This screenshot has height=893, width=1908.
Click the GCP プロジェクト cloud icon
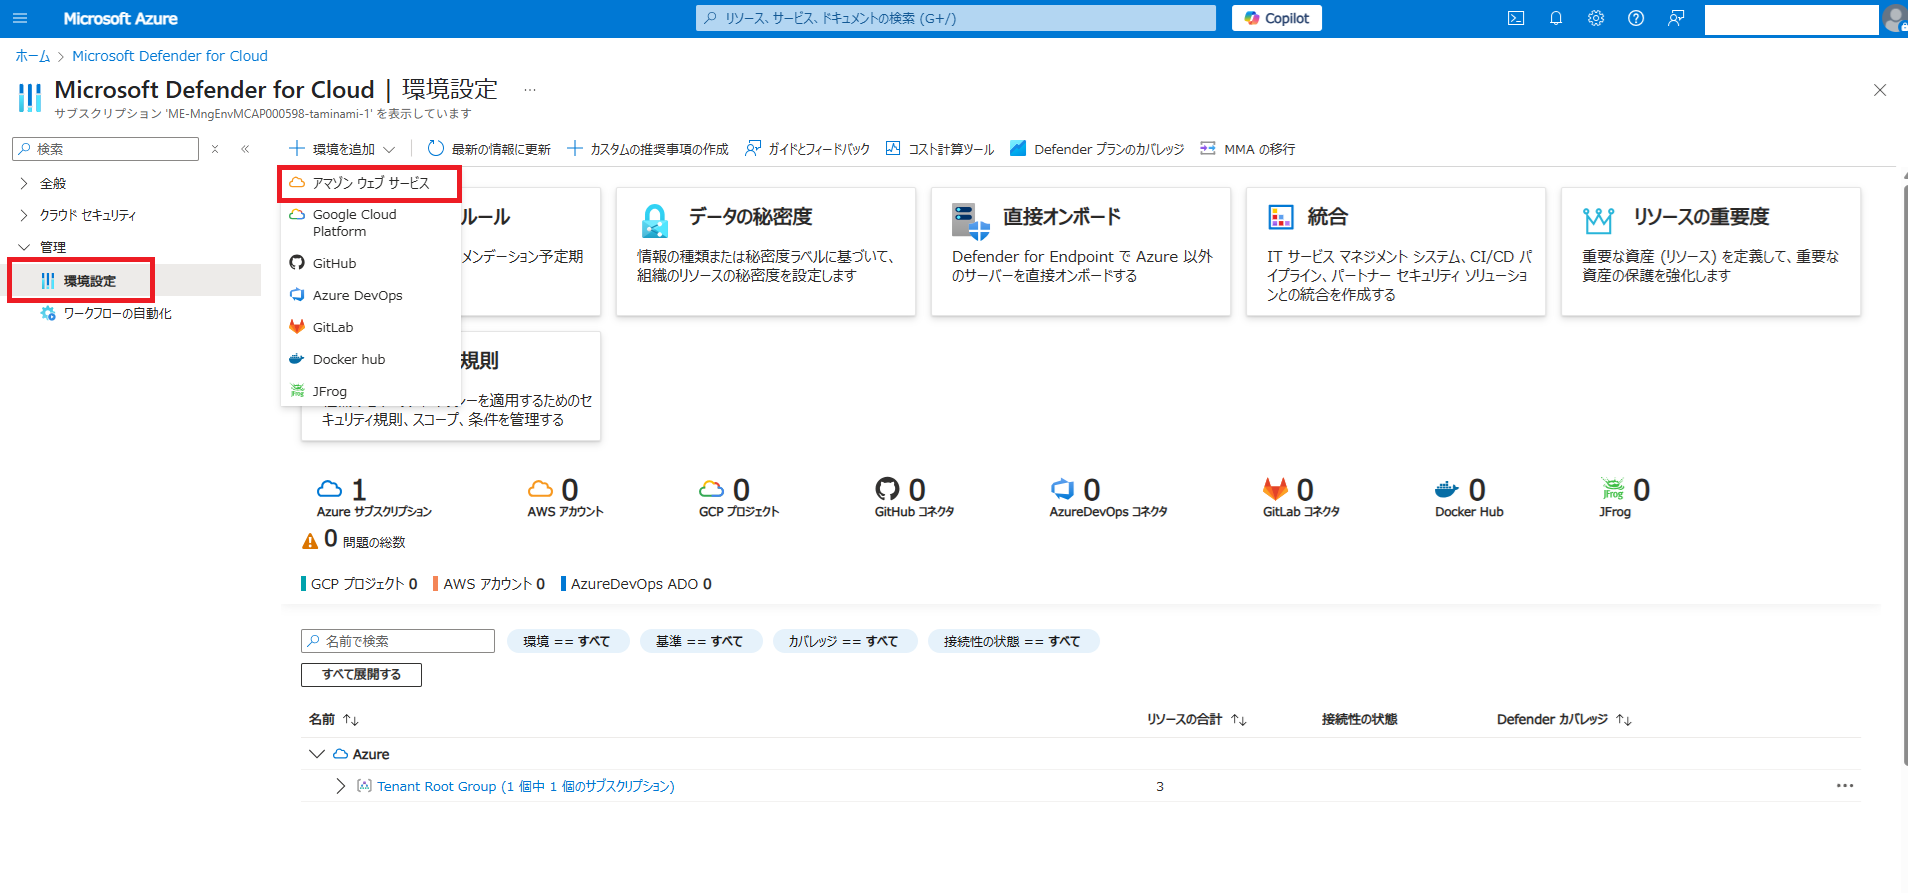[711, 489]
